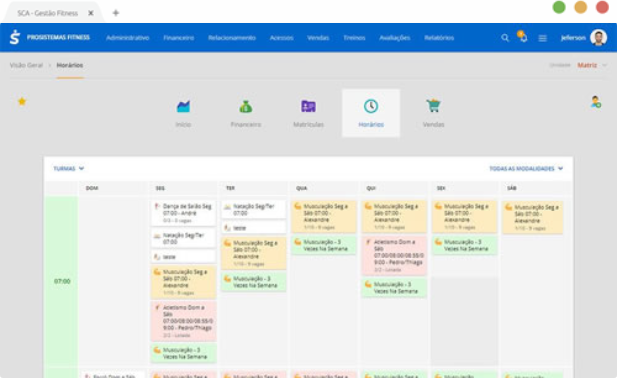Open the hamburger menu icon
This screenshot has height=378, width=617.
click(x=543, y=38)
